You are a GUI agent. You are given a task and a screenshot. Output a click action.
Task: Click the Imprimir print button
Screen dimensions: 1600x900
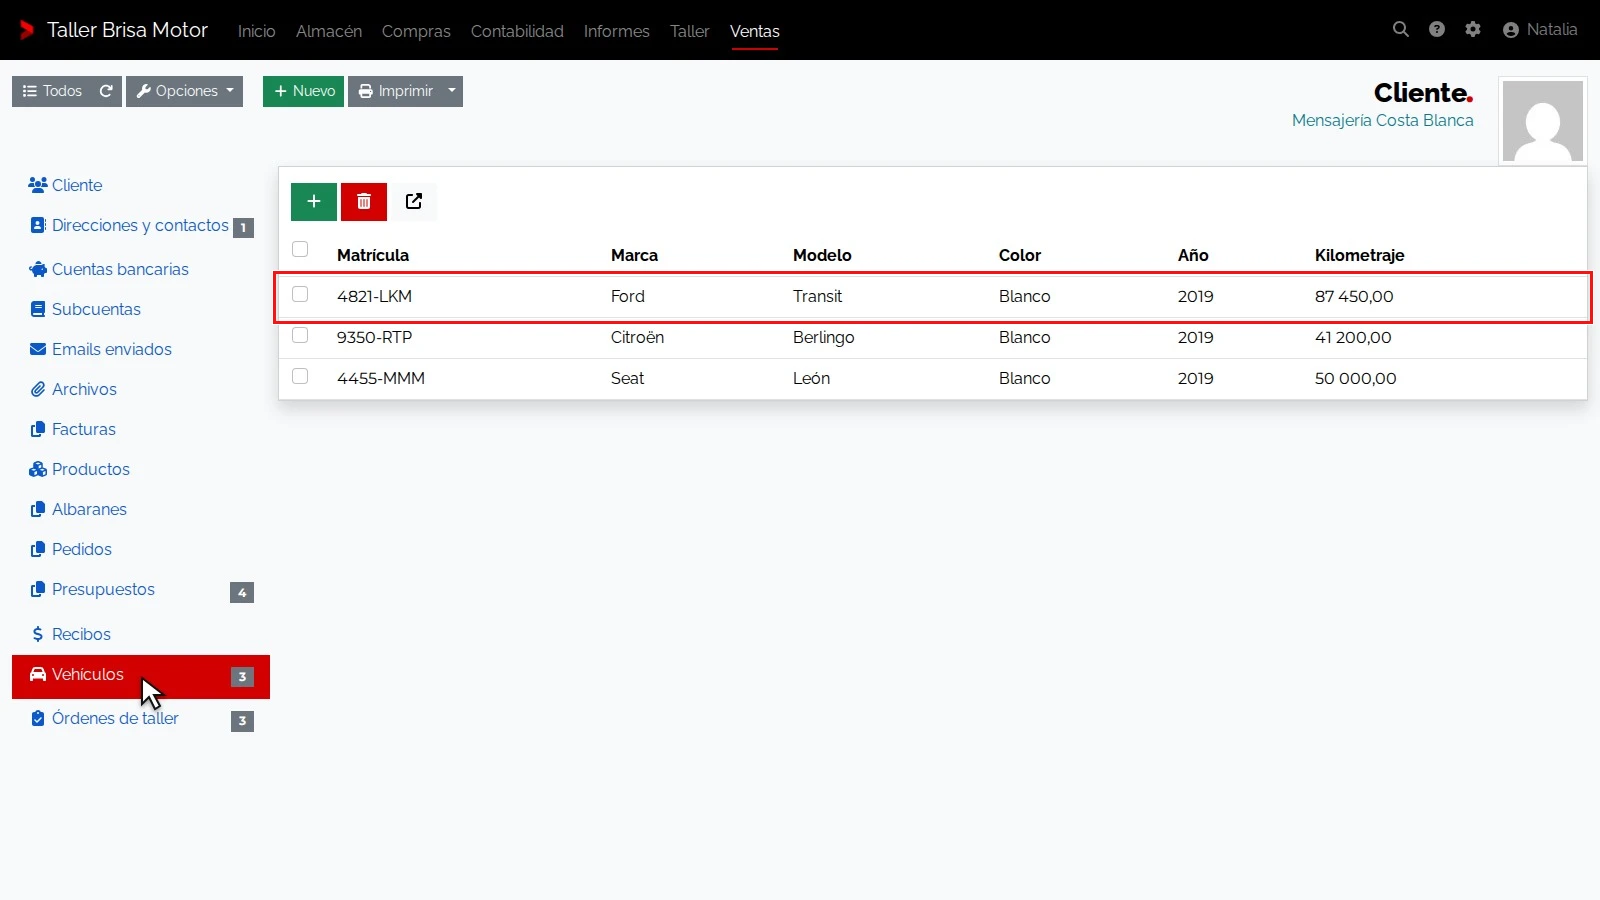[x=395, y=91]
